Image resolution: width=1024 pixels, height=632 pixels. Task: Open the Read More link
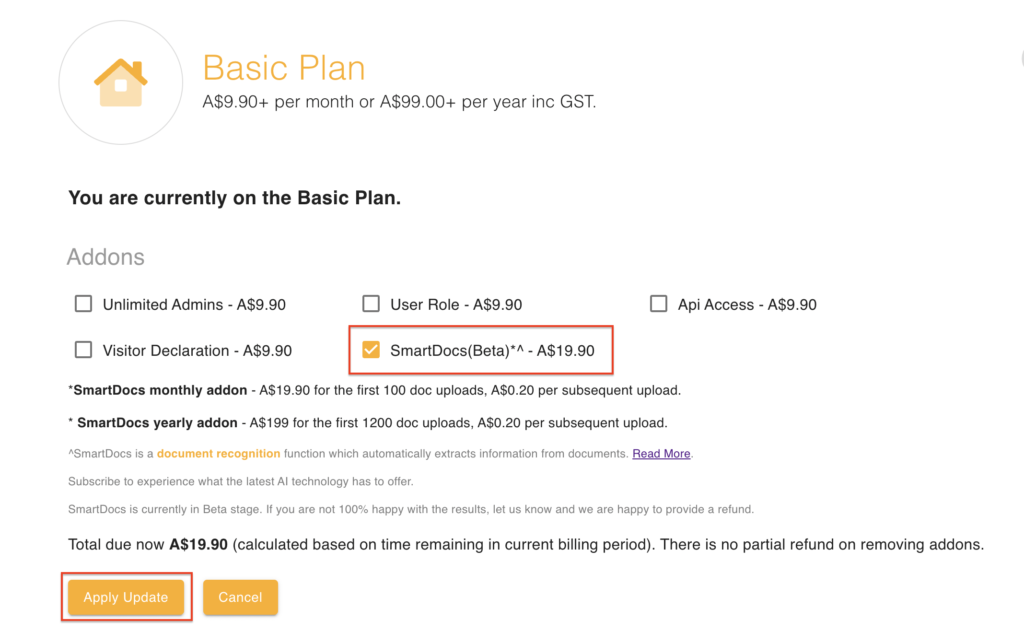pos(661,454)
